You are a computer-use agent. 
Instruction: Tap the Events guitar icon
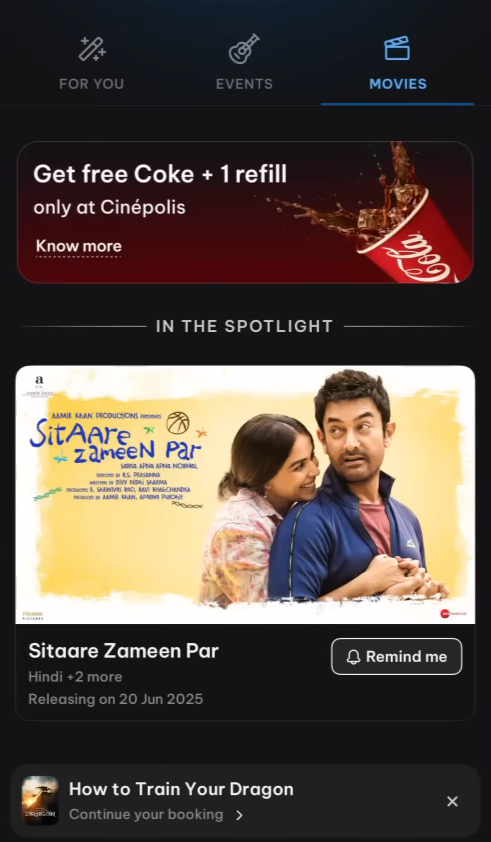pyautogui.click(x=244, y=49)
